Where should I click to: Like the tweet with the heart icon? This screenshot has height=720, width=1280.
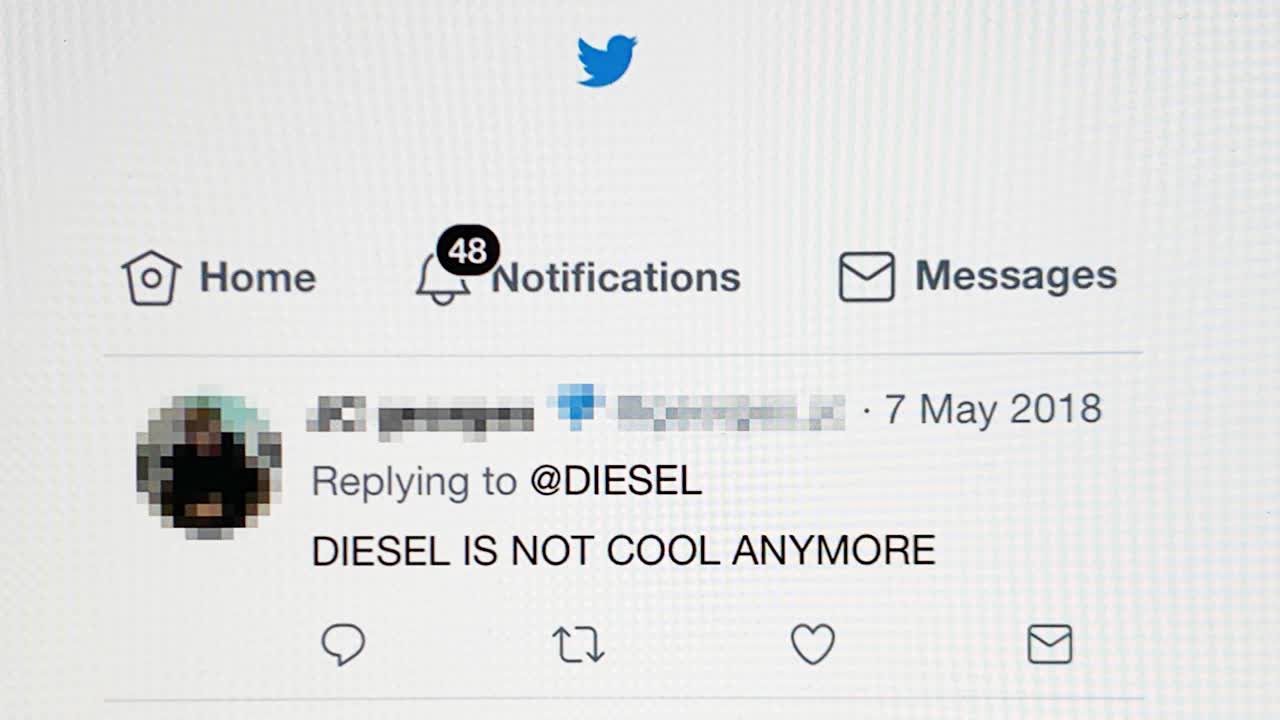pyautogui.click(x=813, y=645)
